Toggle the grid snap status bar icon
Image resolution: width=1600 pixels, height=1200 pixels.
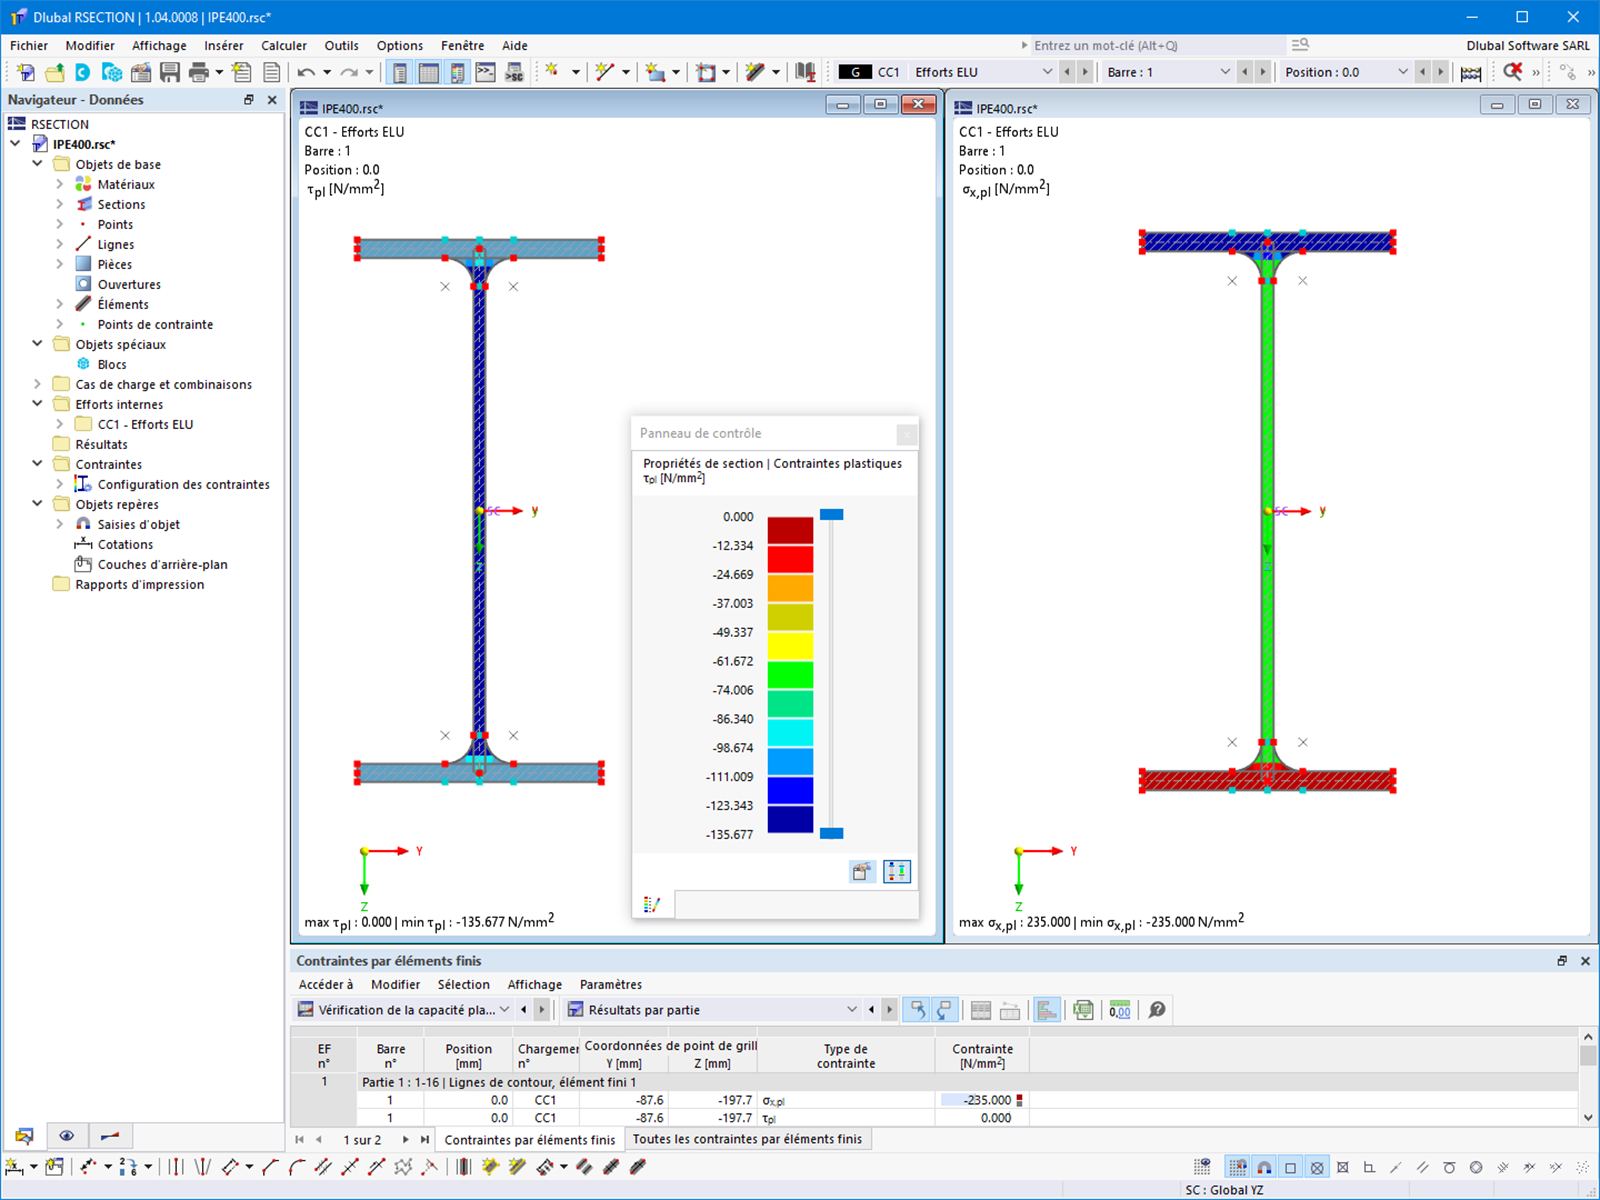1238,1167
